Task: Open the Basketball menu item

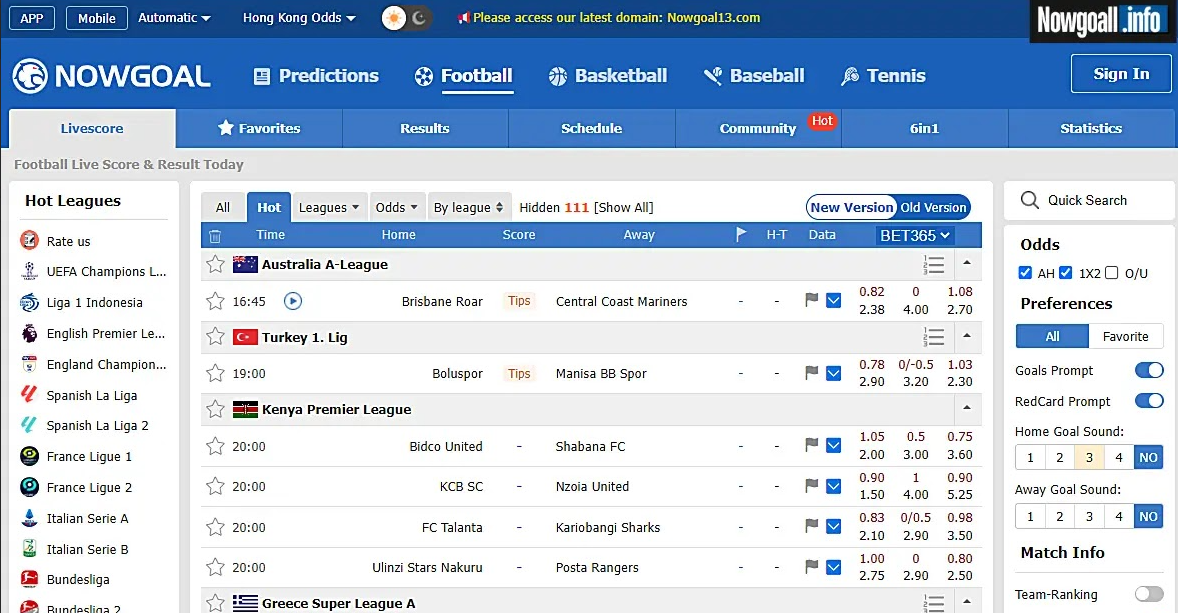Action: click(x=608, y=76)
